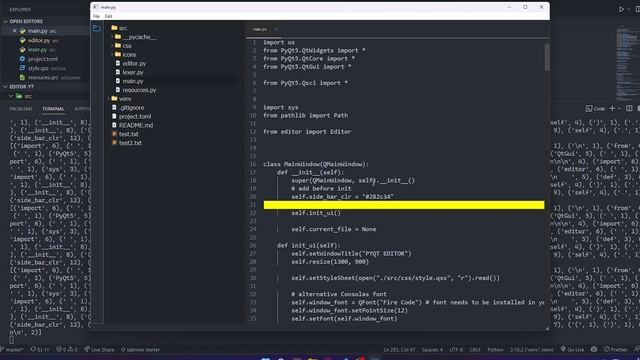
Task: Click the code line 'self.init_ui()'
Action: [x=316, y=213]
